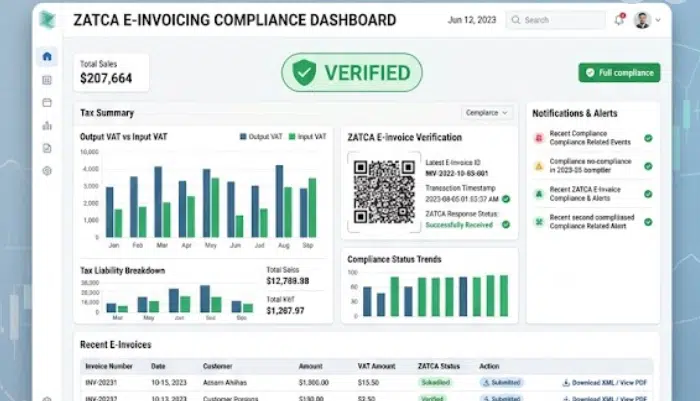700x401 pixels.
Task: Click the Tax Liability Breakdown heading
Action: click(122, 271)
